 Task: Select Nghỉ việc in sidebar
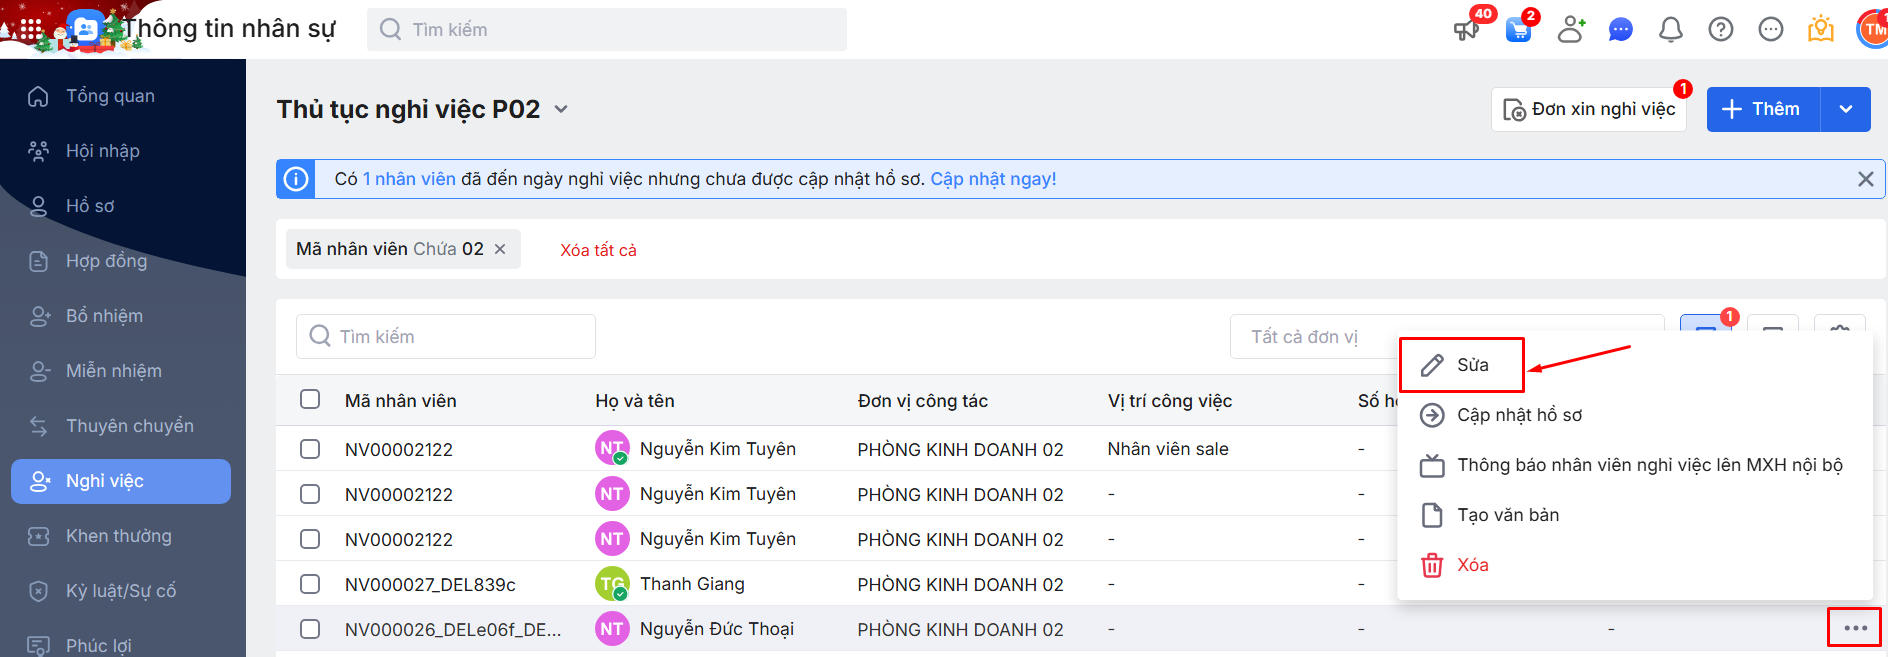[121, 481]
